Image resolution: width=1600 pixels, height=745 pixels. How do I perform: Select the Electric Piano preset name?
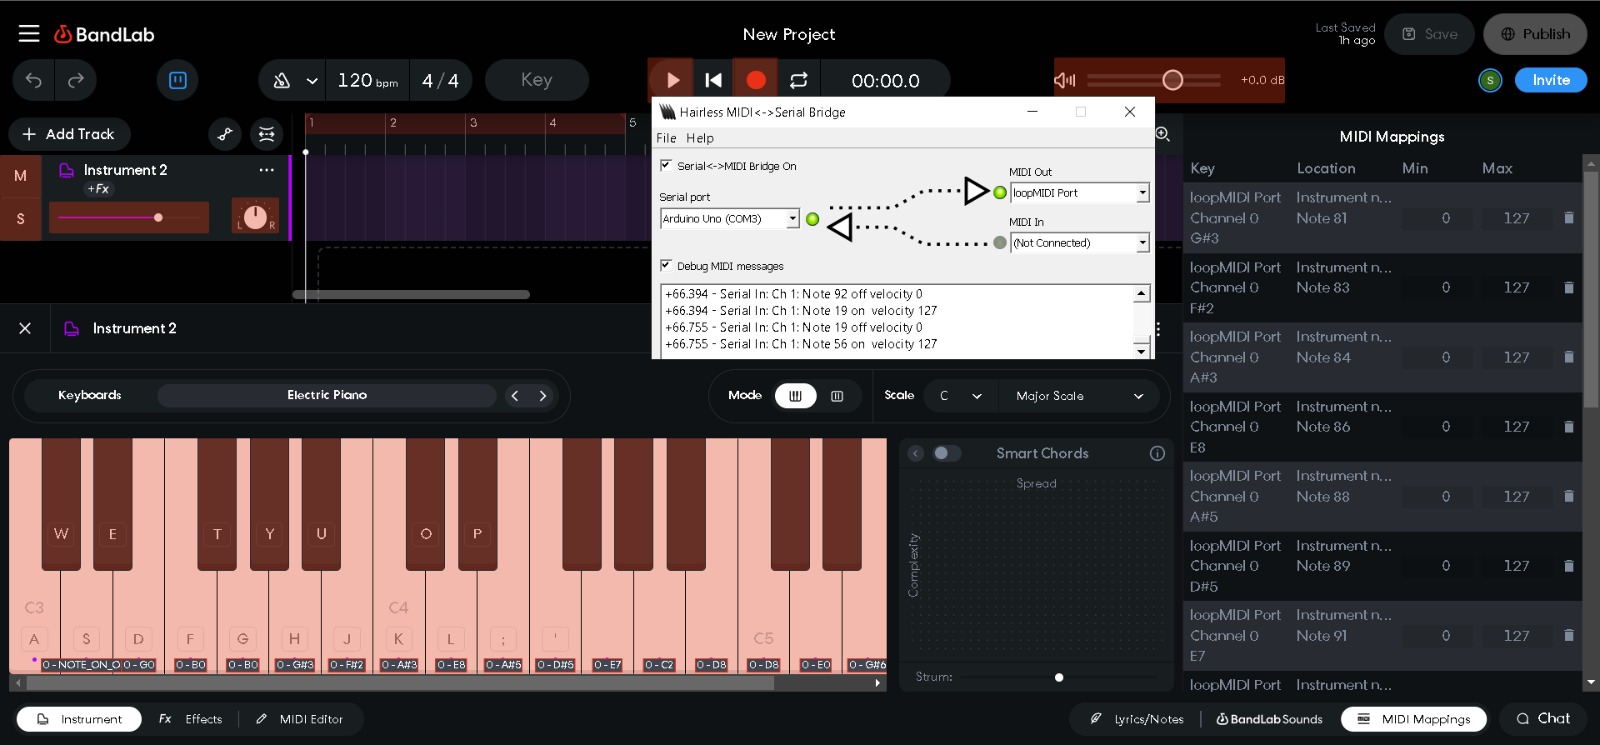[327, 395]
